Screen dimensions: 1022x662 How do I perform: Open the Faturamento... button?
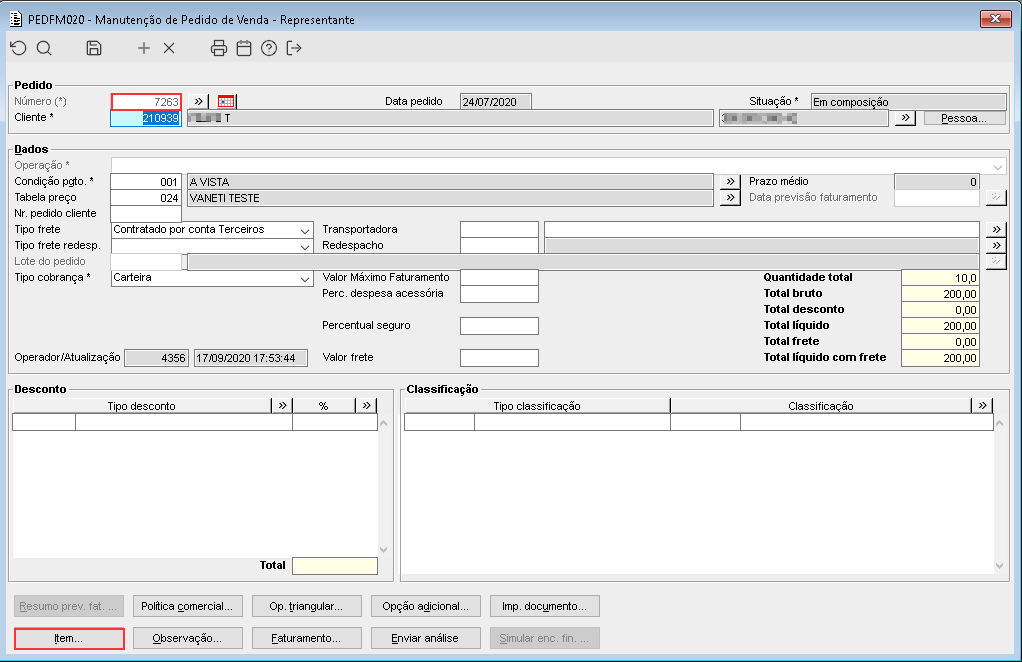point(306,639)
